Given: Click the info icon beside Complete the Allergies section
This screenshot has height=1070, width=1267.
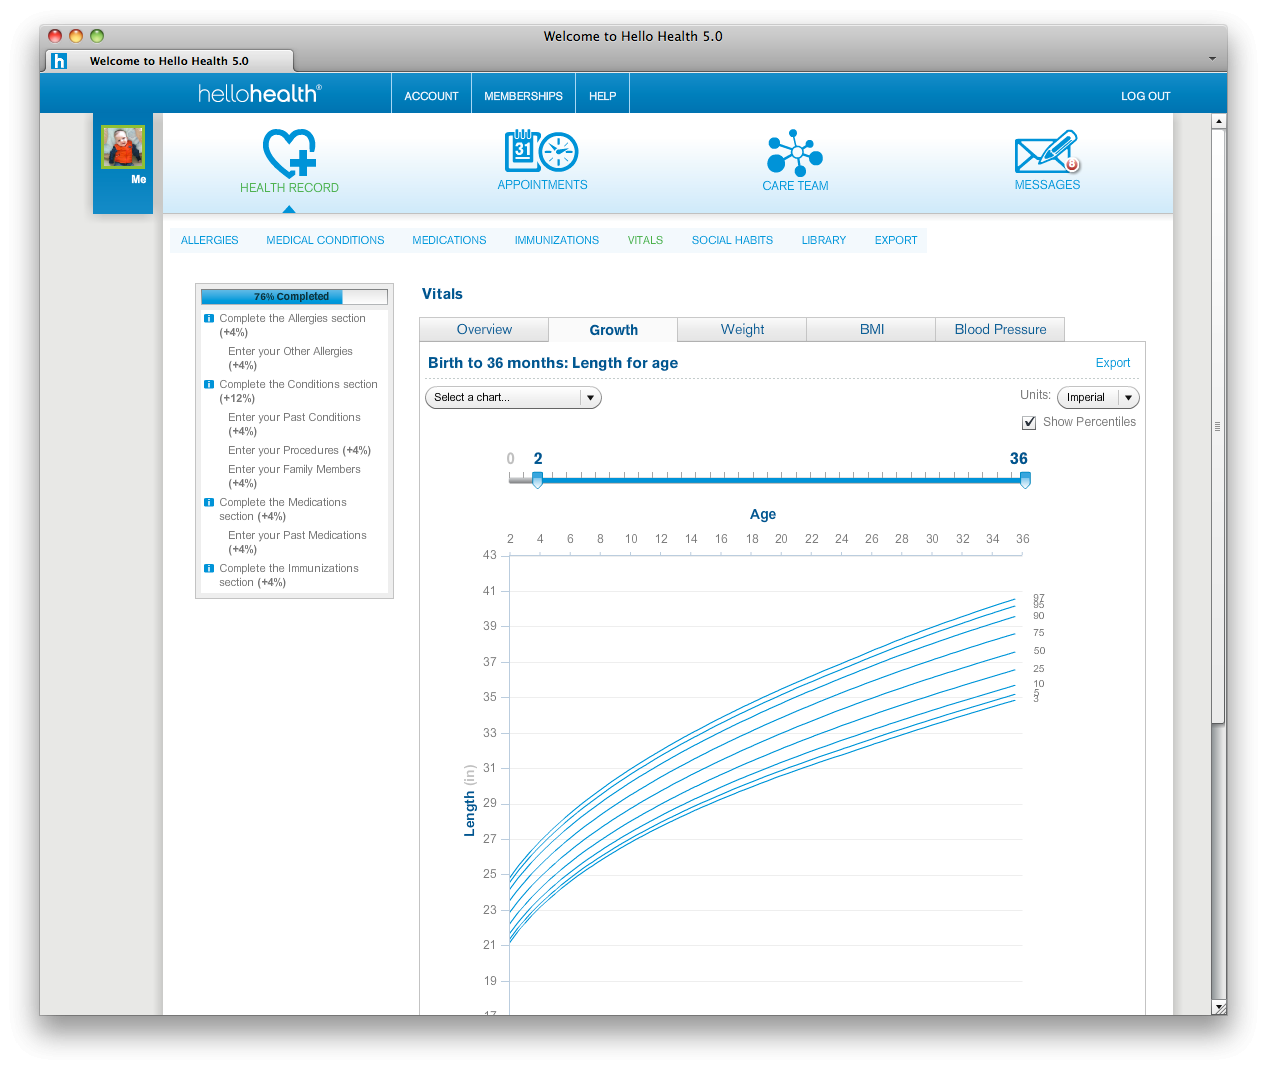Looking at the screenshot, I should click(208, 317).
